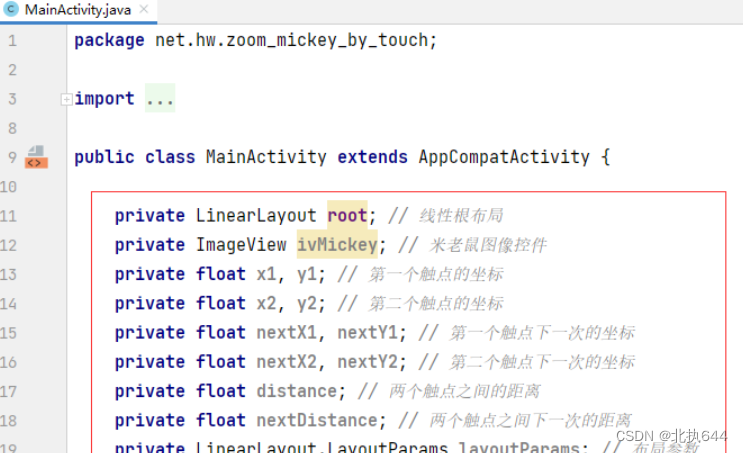
Task: Click line number 3 in the gutter
Action: [x=12, y=99]
